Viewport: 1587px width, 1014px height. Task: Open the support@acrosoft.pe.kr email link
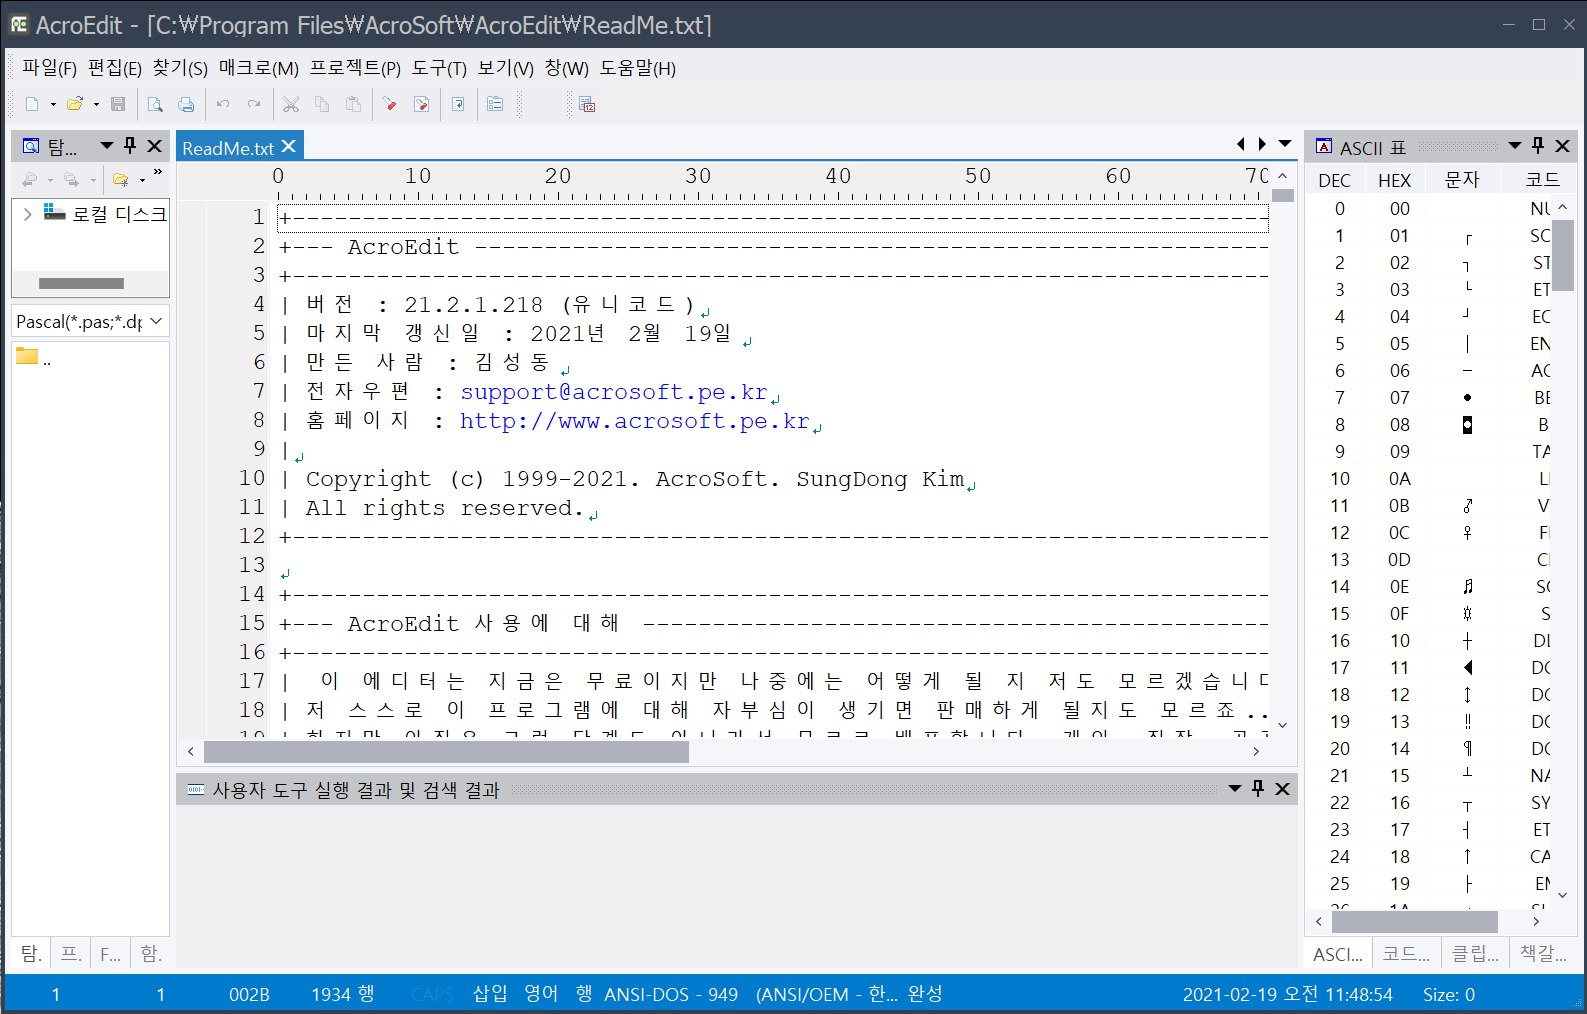tap(614, 392)
